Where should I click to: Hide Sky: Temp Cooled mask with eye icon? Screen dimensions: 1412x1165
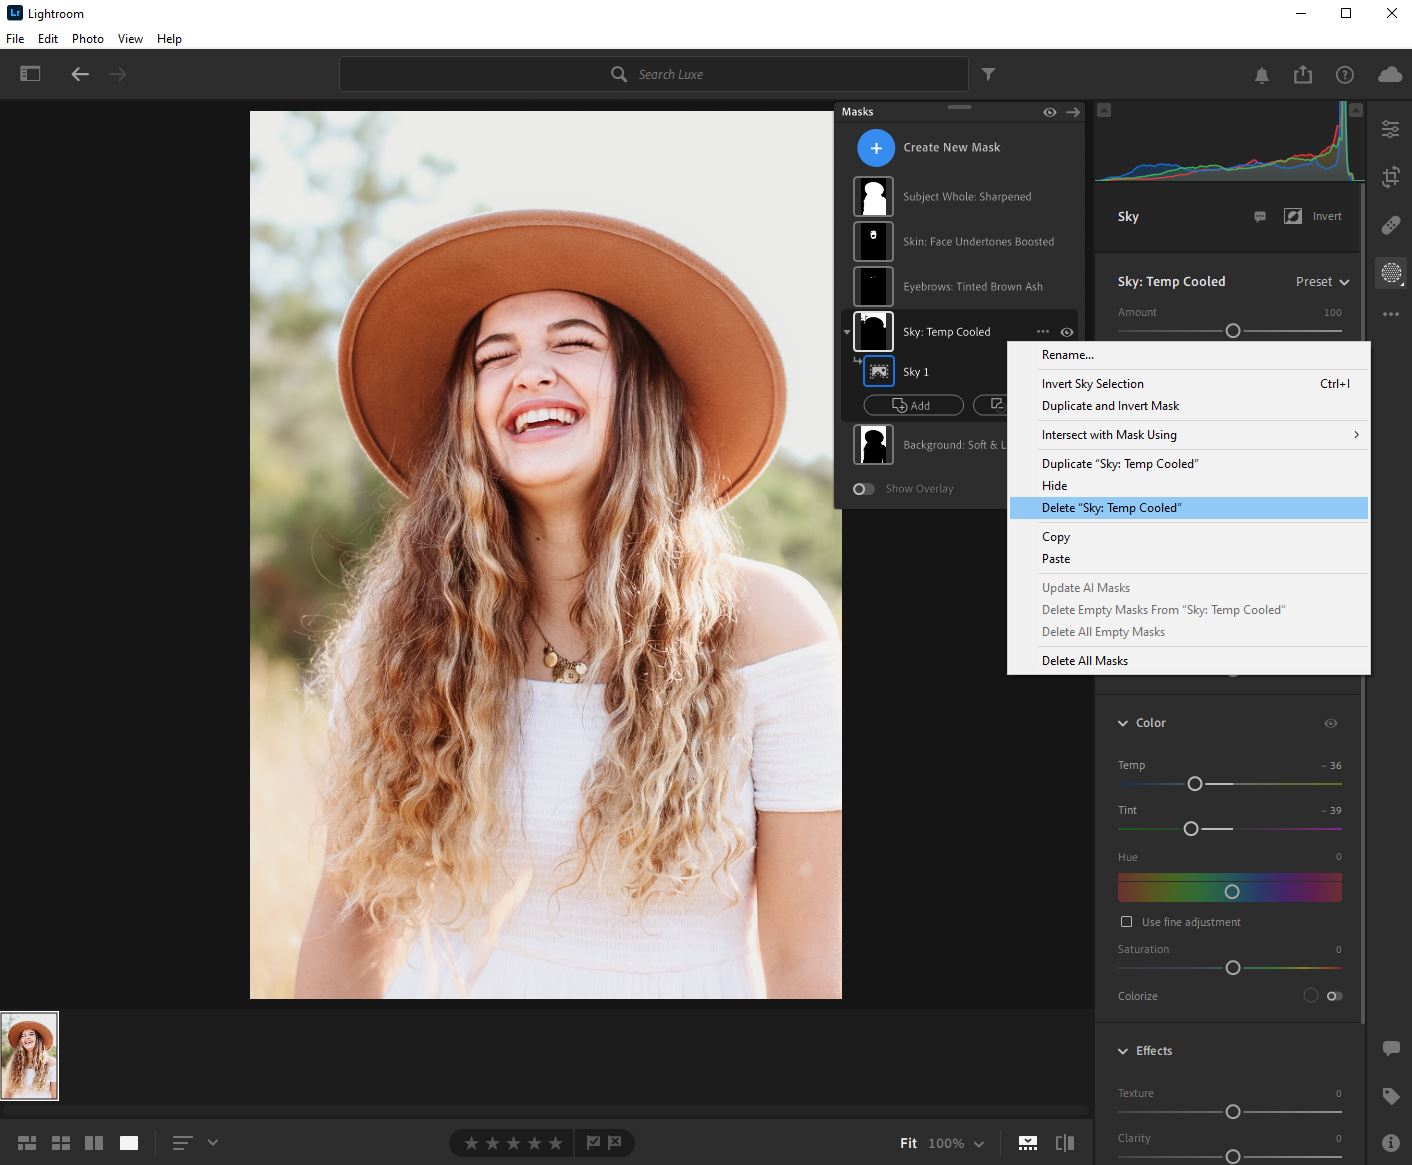point(1067,332)
